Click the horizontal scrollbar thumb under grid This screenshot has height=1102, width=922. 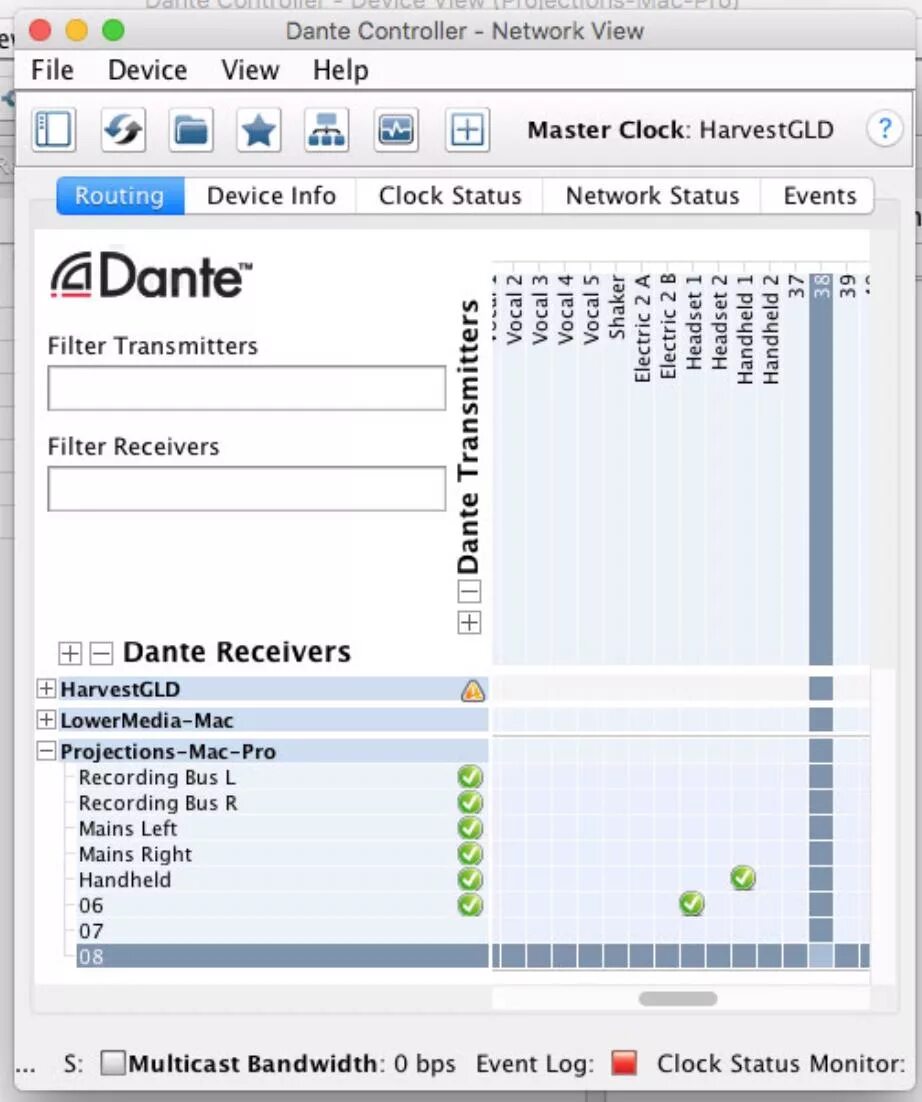pos(678,999)
